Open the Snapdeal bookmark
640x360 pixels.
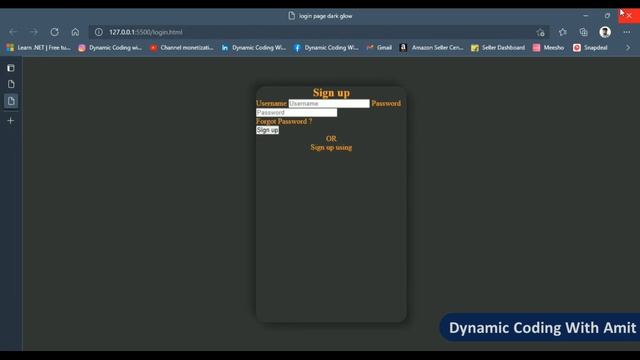(590, 48)
